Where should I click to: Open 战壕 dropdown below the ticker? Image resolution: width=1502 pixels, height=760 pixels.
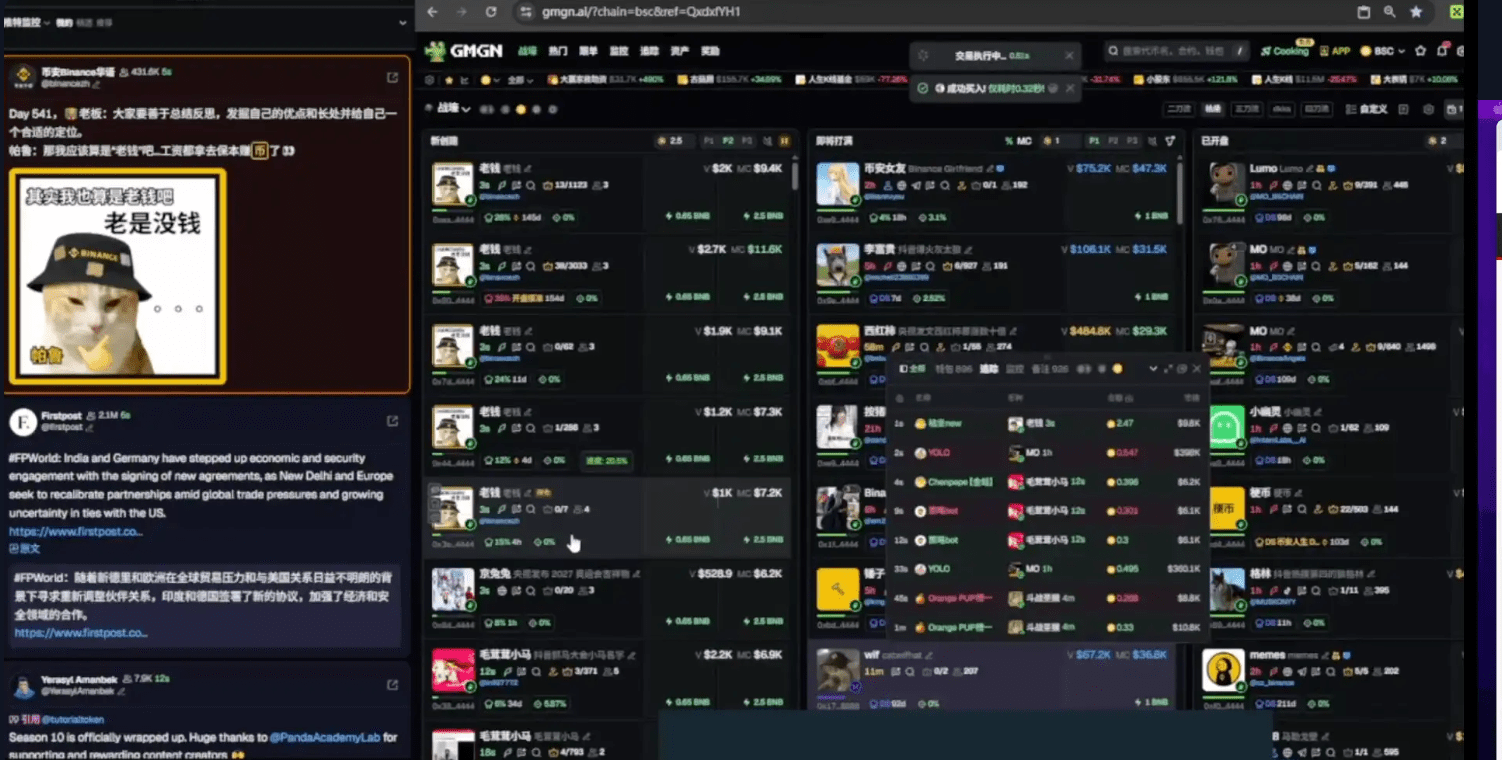(x=453, y=108)
